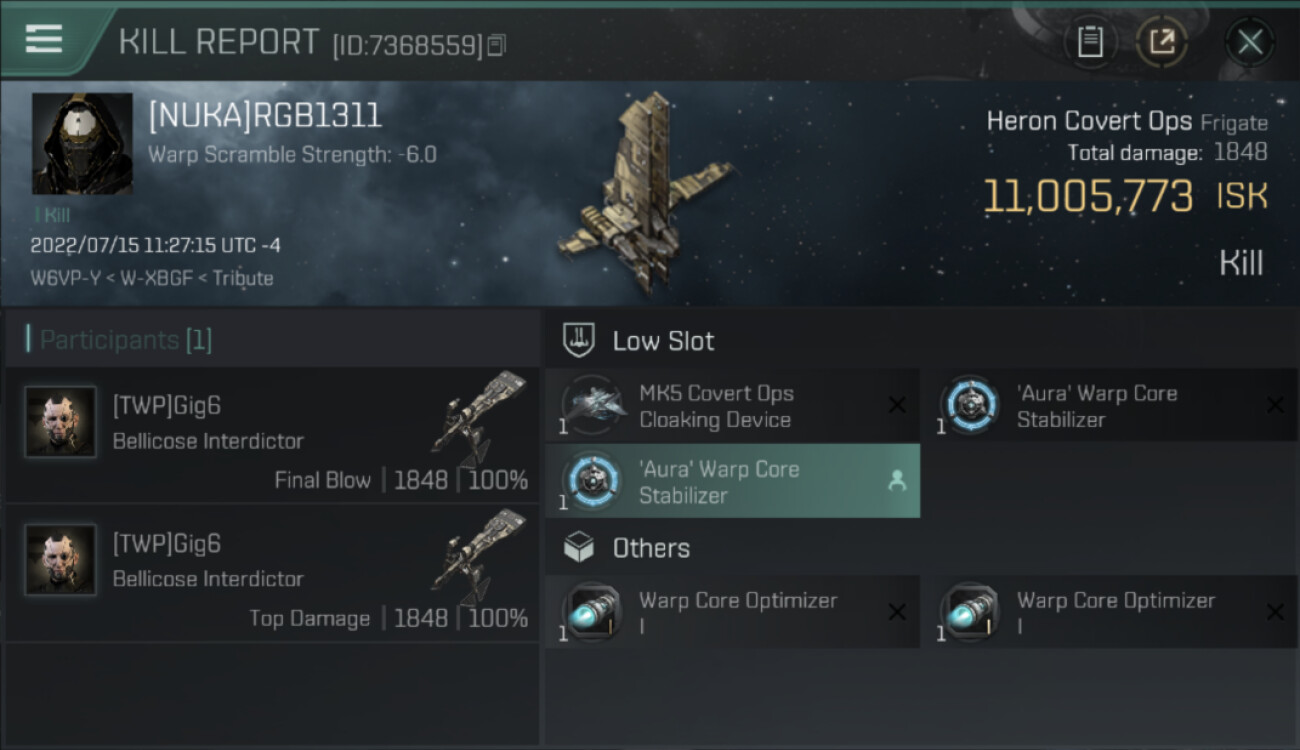
Task: View RGB1311 pilot portrait
Action: coord(82,144)
